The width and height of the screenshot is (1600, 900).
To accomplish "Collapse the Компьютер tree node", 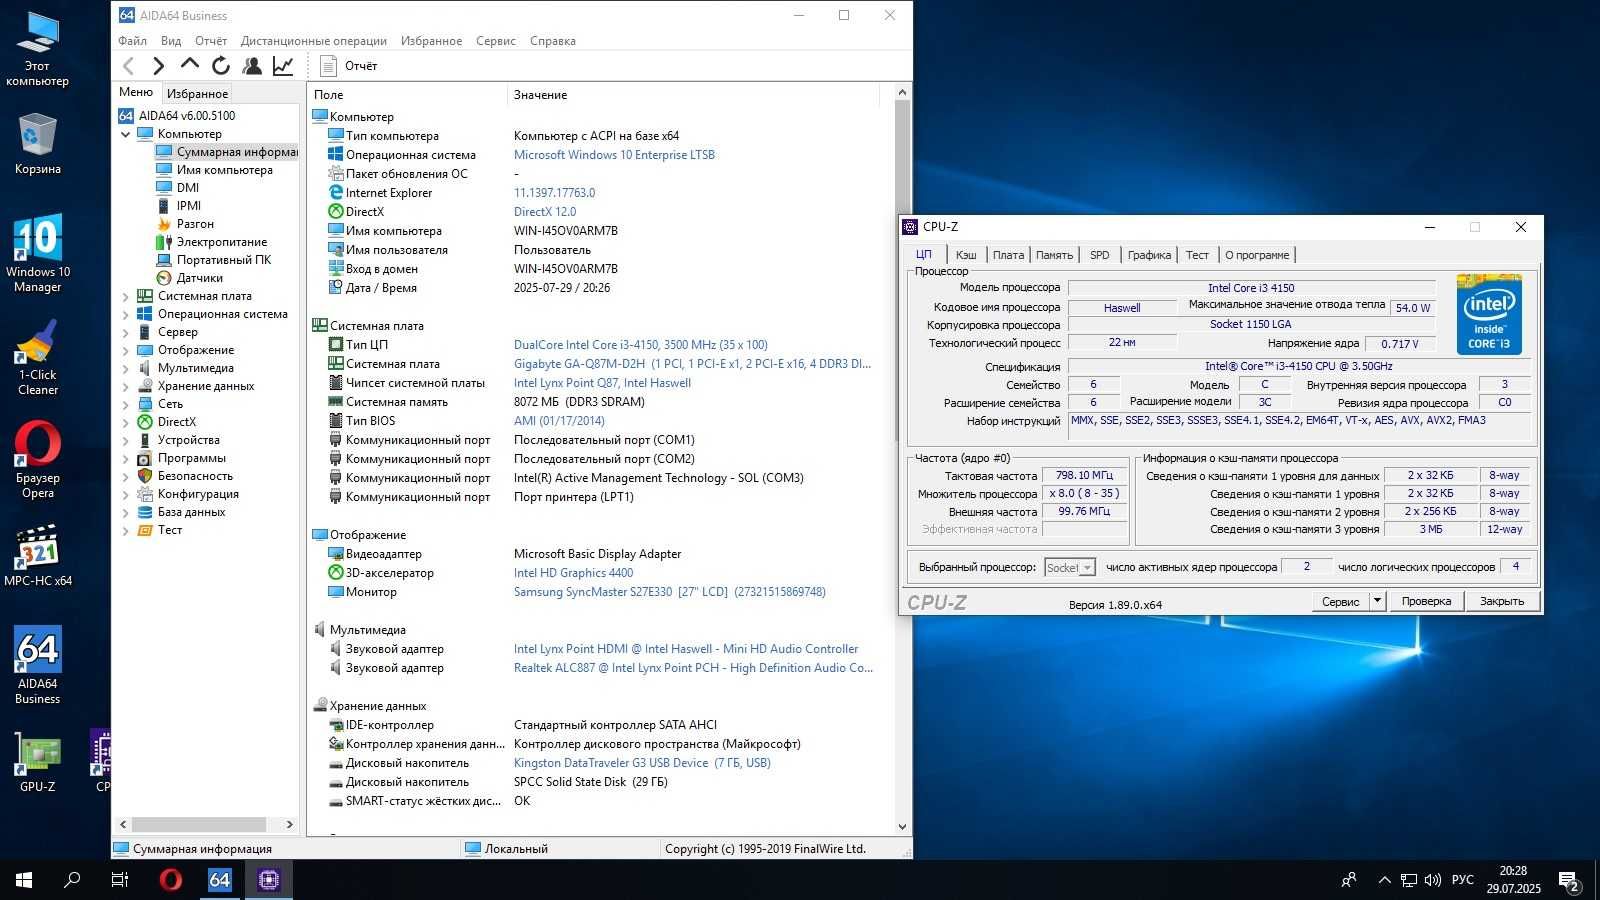I will pyautogui.click(x=126, y=134).
